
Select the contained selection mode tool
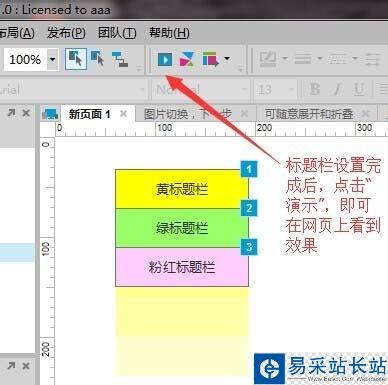pos(98,59)
